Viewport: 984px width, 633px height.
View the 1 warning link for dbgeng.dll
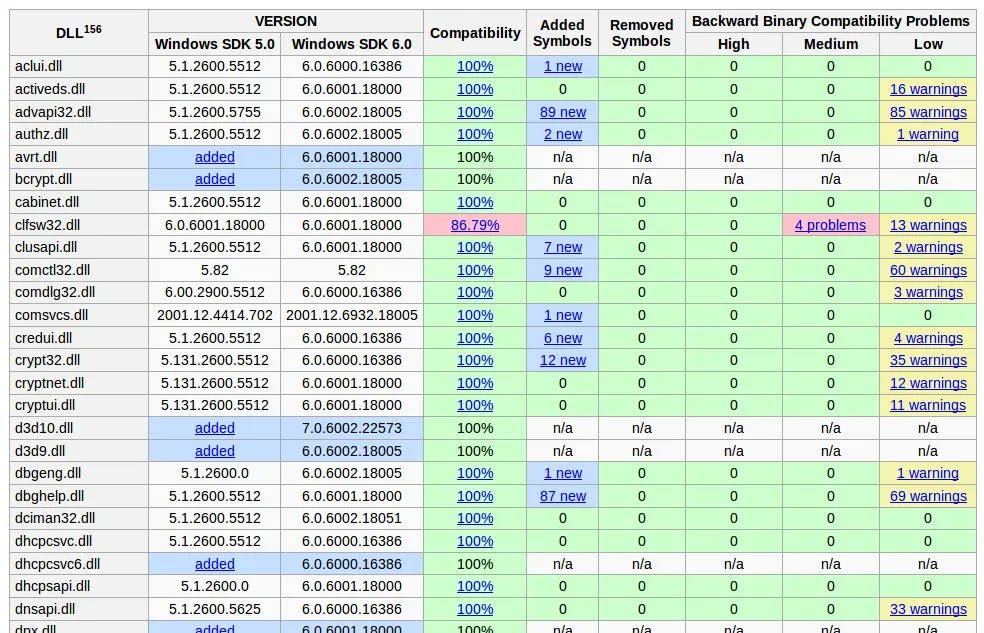tap(928, 473)
